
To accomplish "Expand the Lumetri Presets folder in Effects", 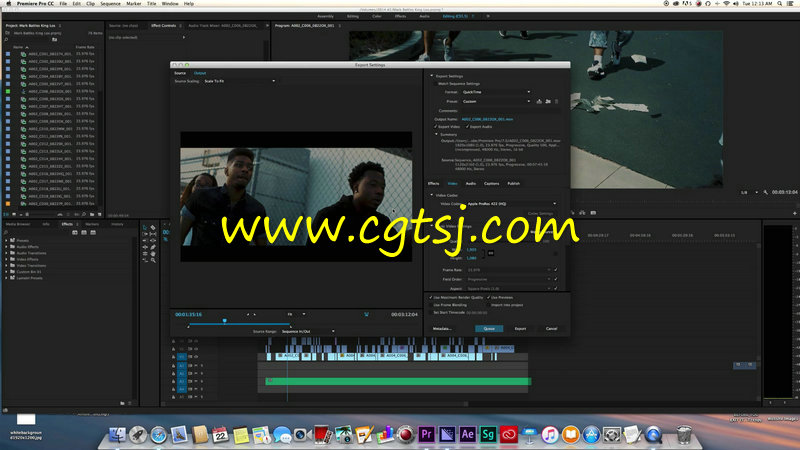I will 7,278.
